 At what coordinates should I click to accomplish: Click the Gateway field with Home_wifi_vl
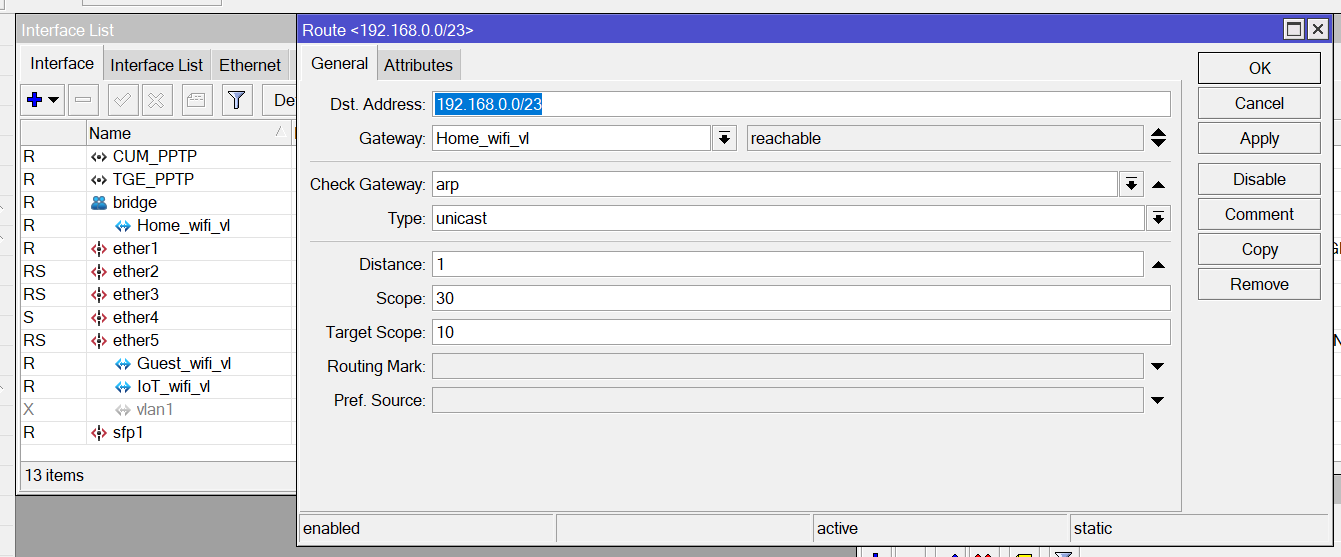pyautogui.click(x=571, y=138)
